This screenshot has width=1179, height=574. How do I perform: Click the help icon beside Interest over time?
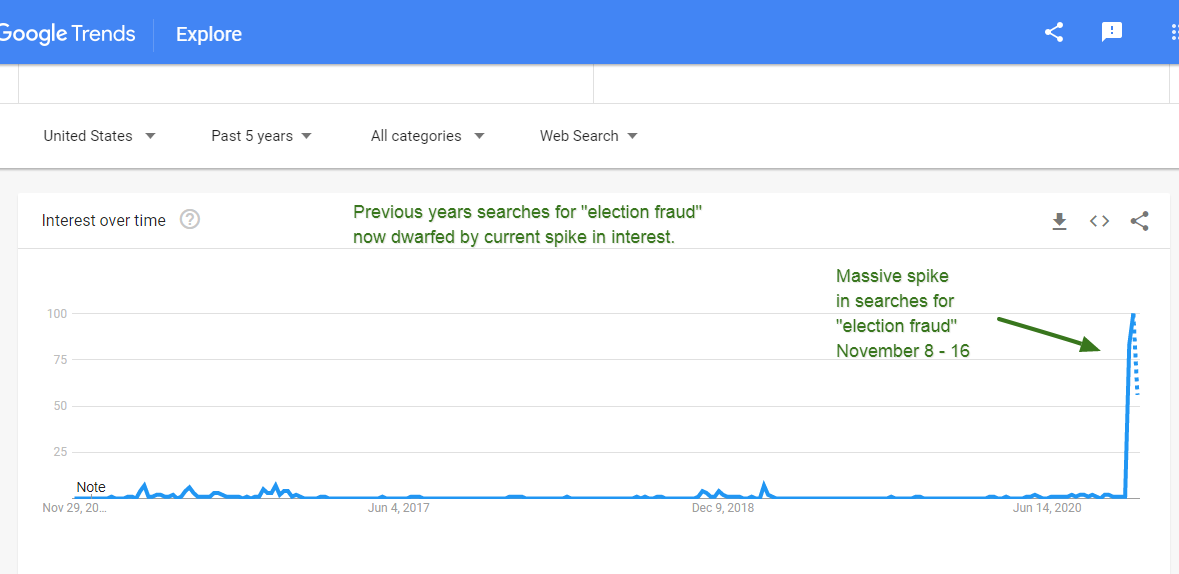click(190, 220)
